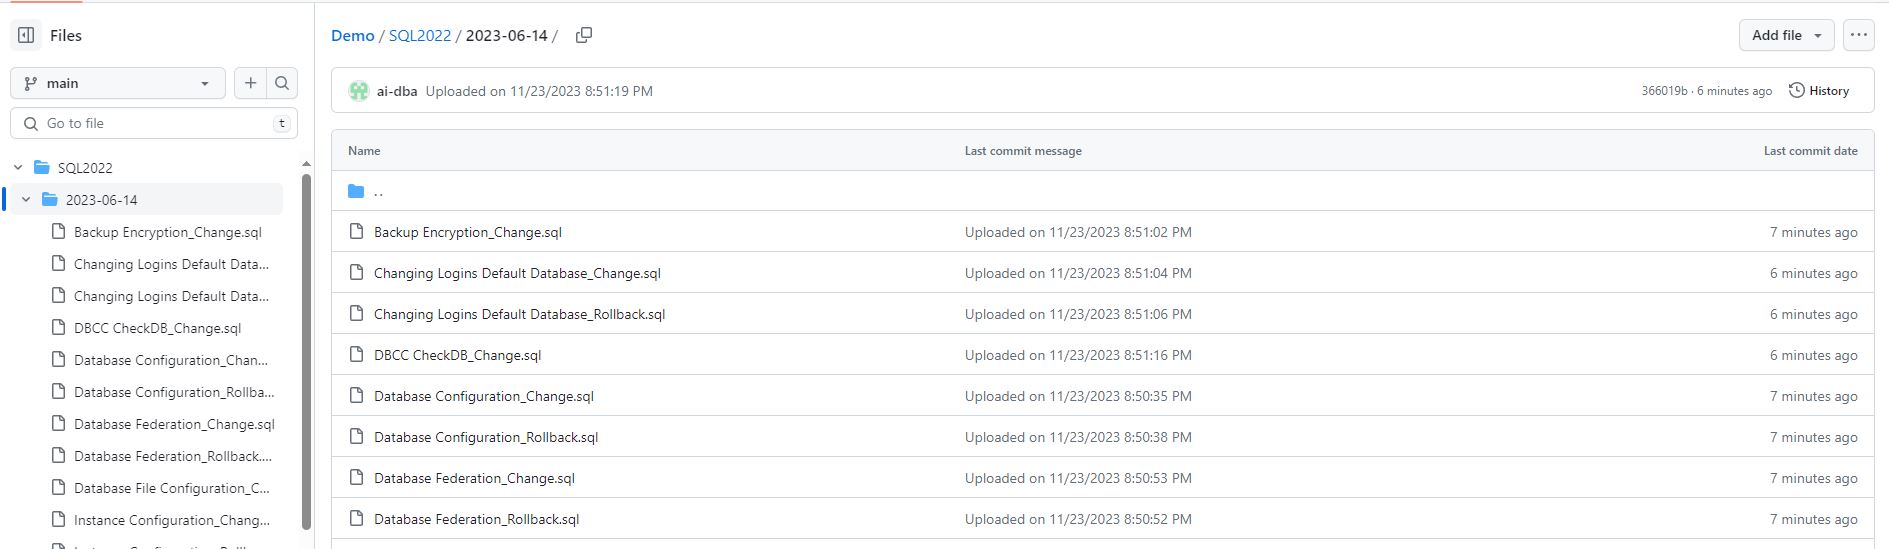Open Backup Encryption_Change.sql in file list
1889x549 pixels.
tap(467, 232)
